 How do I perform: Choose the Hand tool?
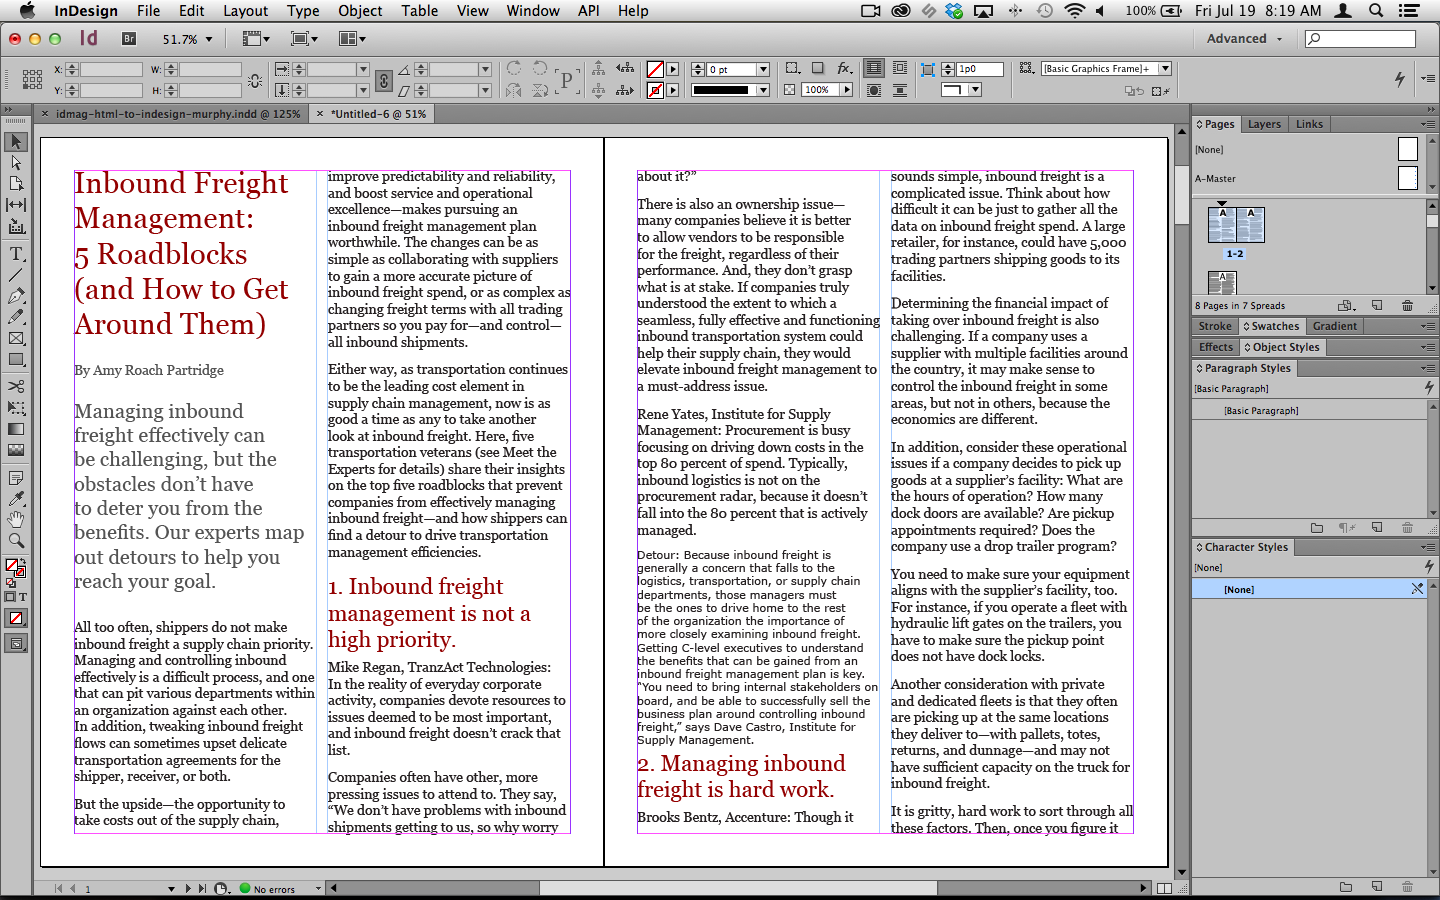point(16,519)
